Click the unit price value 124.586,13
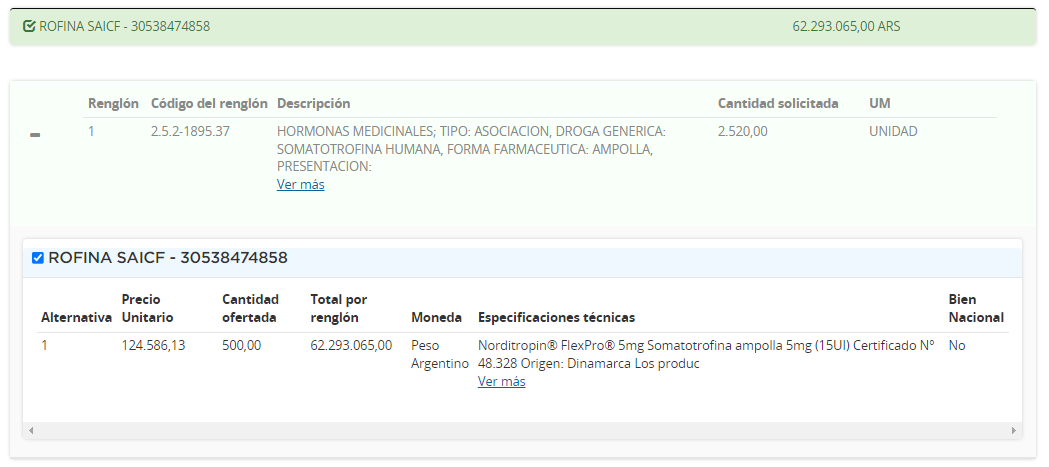This screenshot has height=467, width=1049. pos(153,345)
